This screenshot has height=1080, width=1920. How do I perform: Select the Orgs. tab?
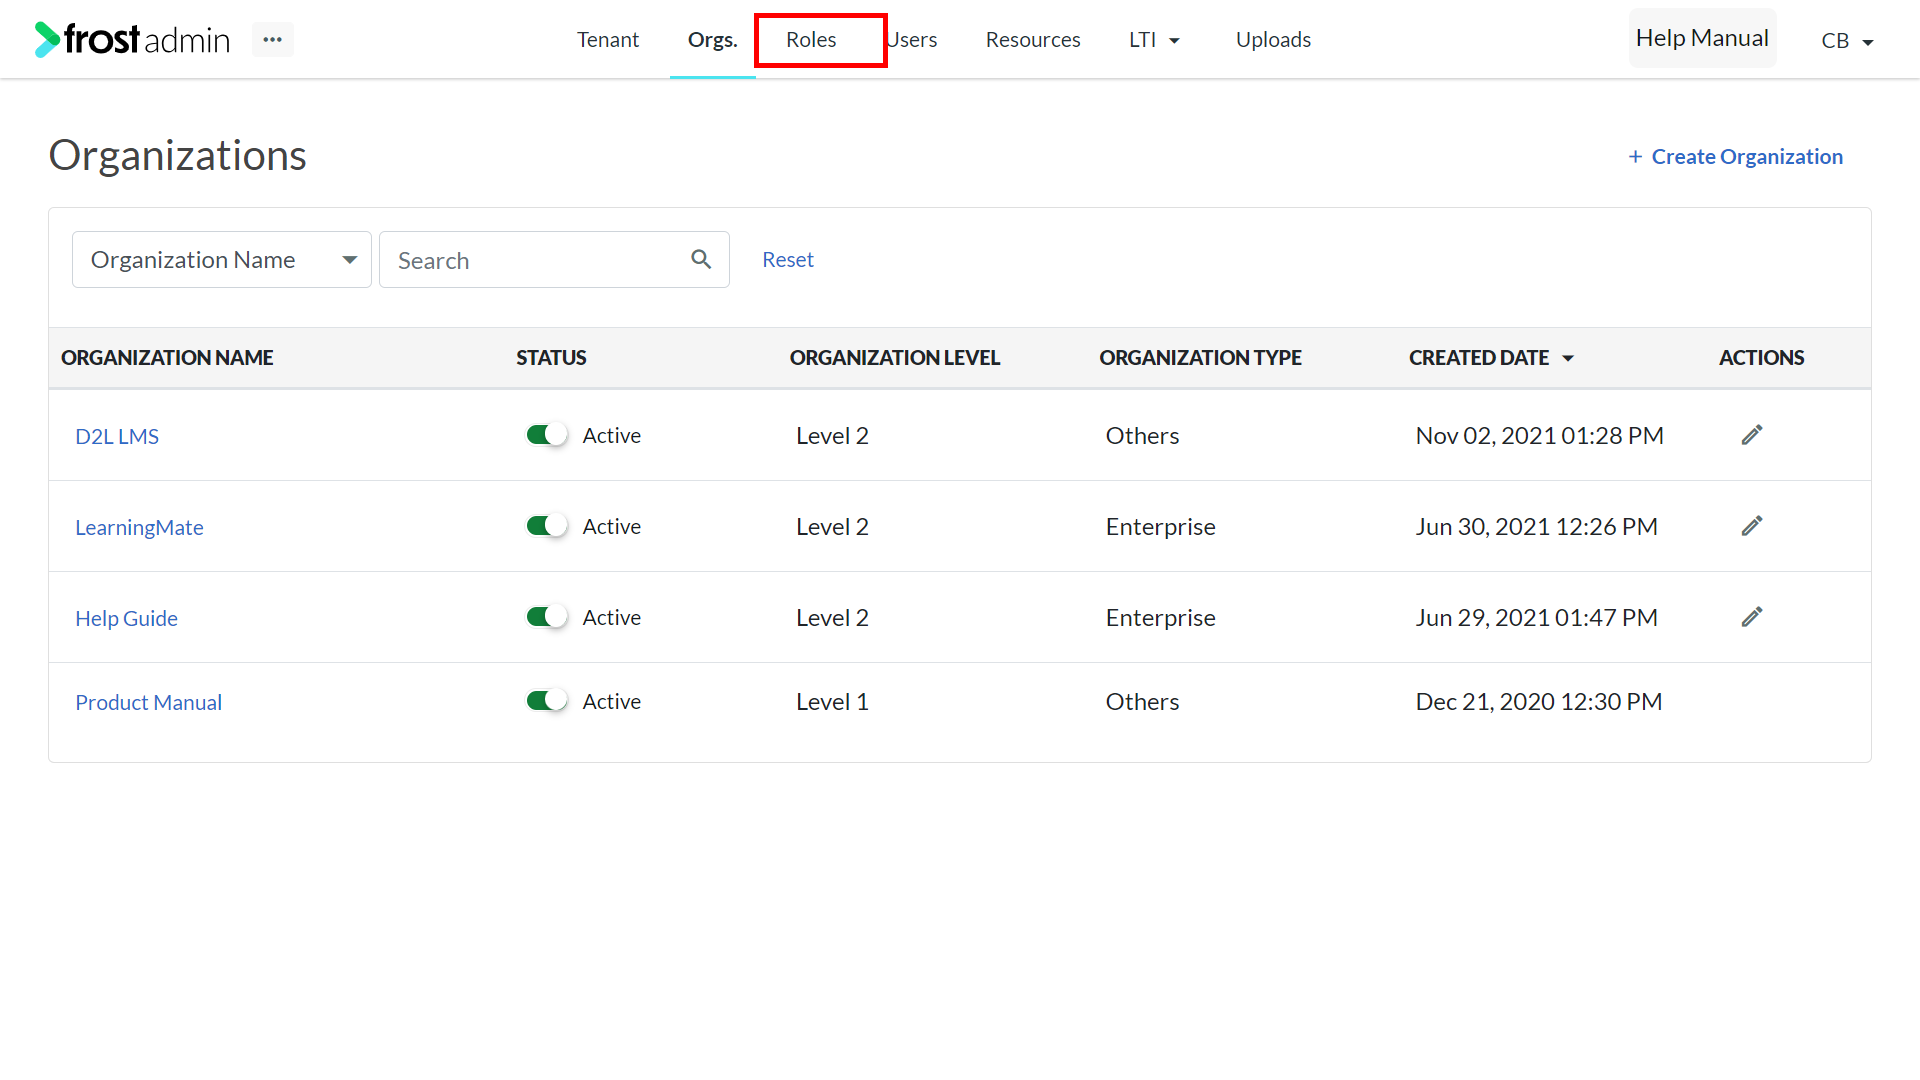713,40
